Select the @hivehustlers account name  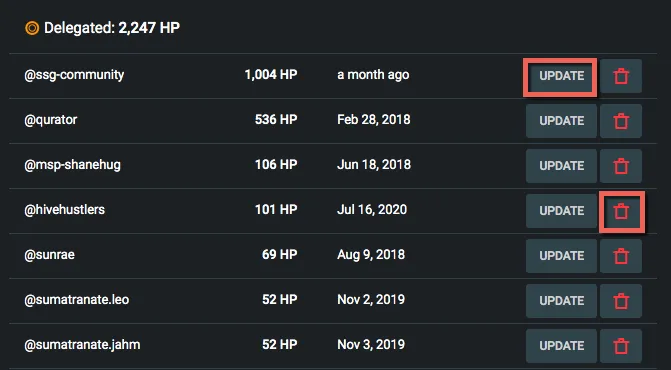click(x=65, y=210)
